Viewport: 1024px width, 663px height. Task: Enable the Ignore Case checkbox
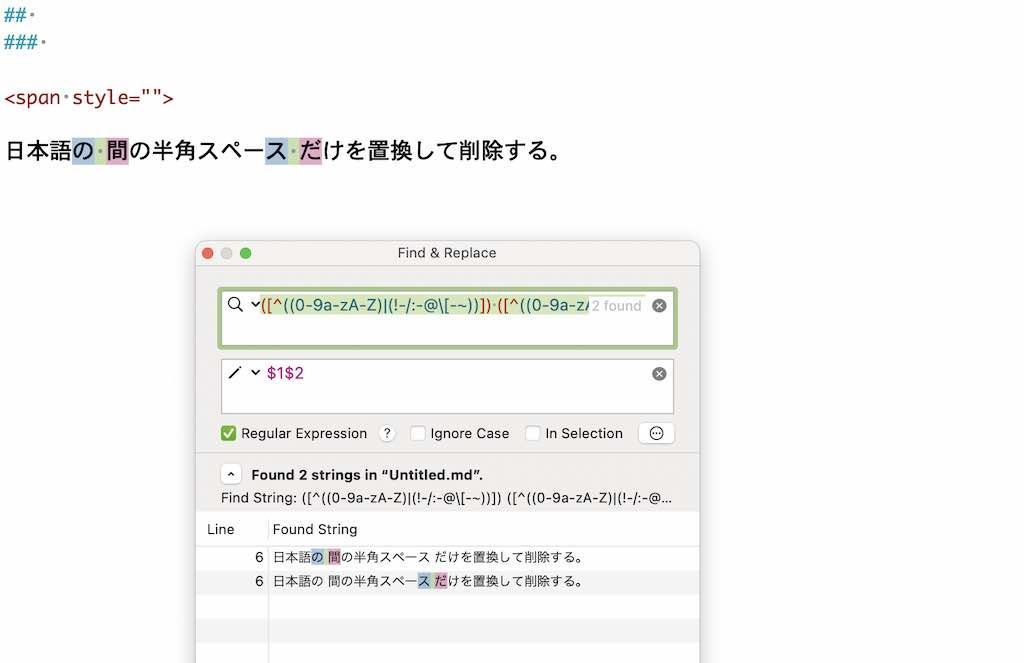click(x=418, y=433)
